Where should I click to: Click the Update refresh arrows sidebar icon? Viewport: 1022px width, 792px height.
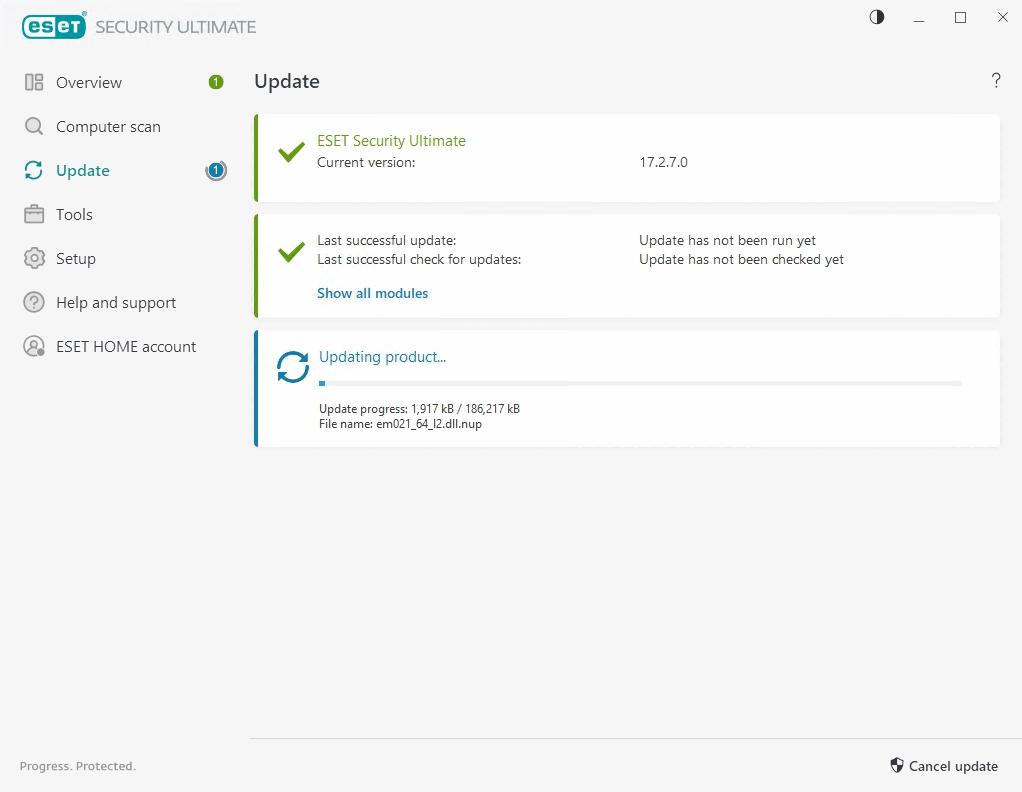(x=34, y=170)
